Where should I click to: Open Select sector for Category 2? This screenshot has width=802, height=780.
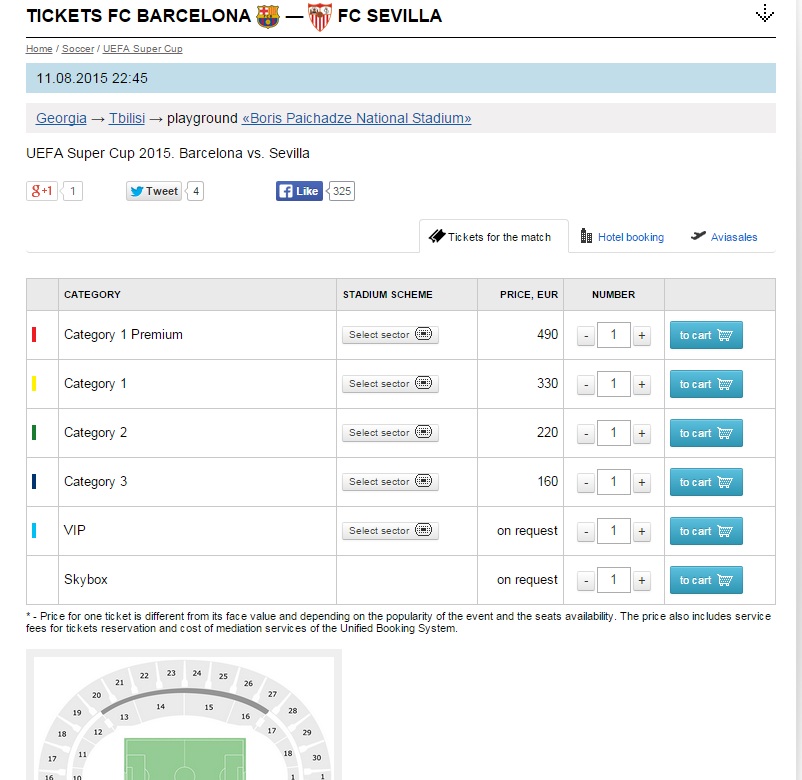390,433
